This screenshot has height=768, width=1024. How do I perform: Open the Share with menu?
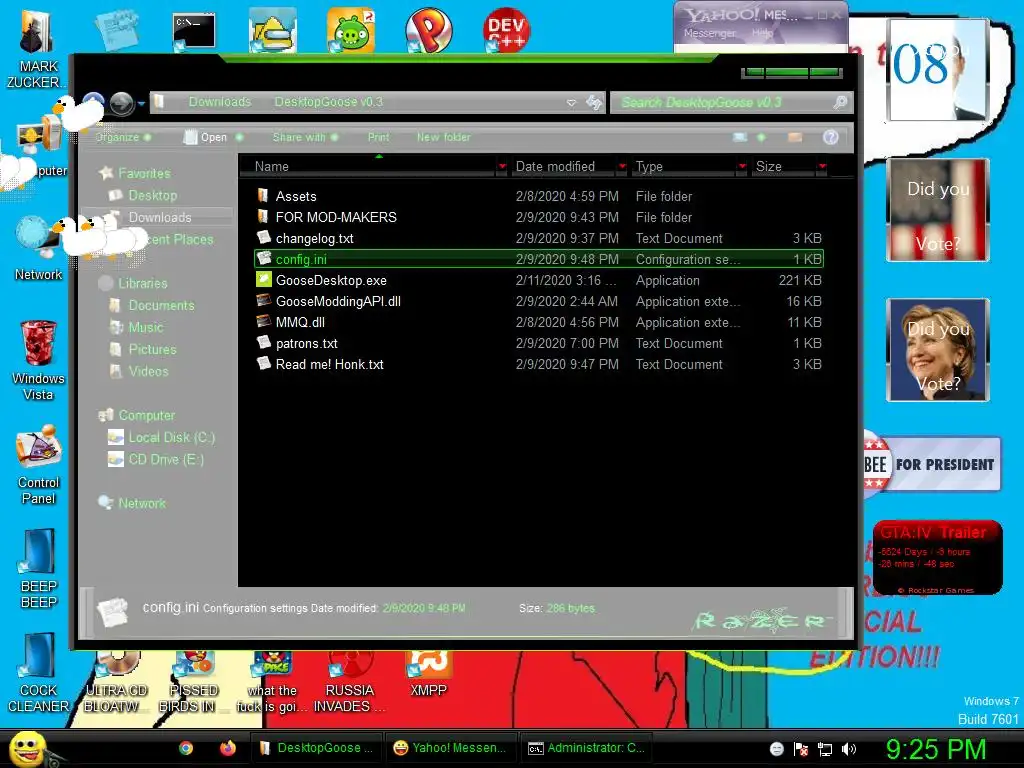305,137
